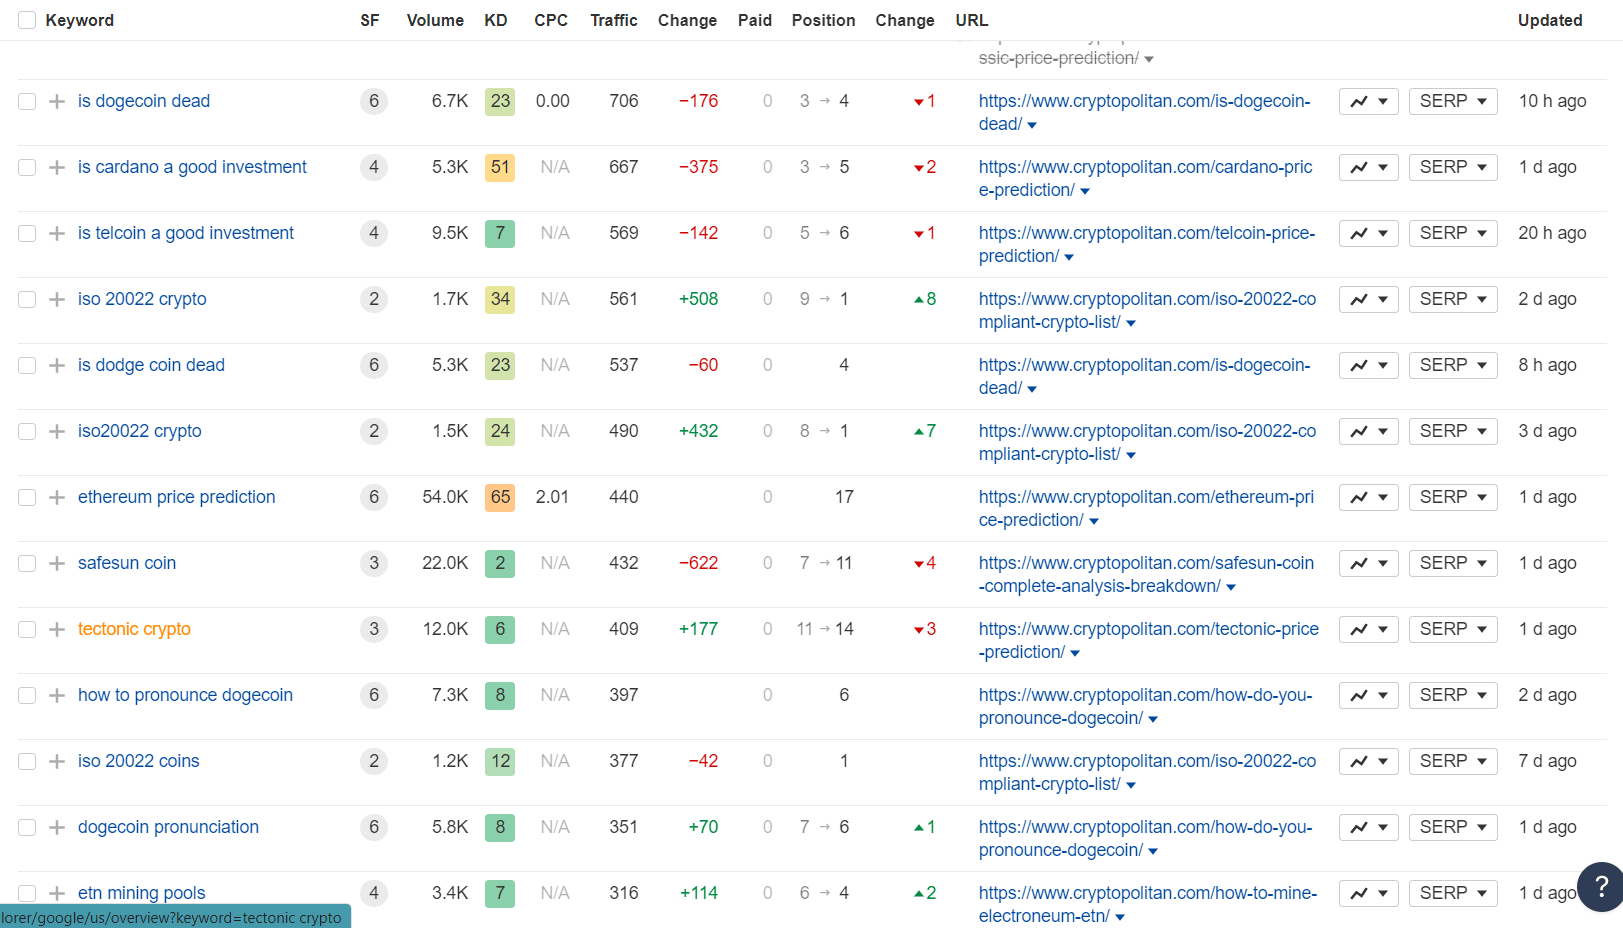Click plus icon next to 'safesun coin'
This screenshot has width=1623, height=928.
(x=57, y=563)
